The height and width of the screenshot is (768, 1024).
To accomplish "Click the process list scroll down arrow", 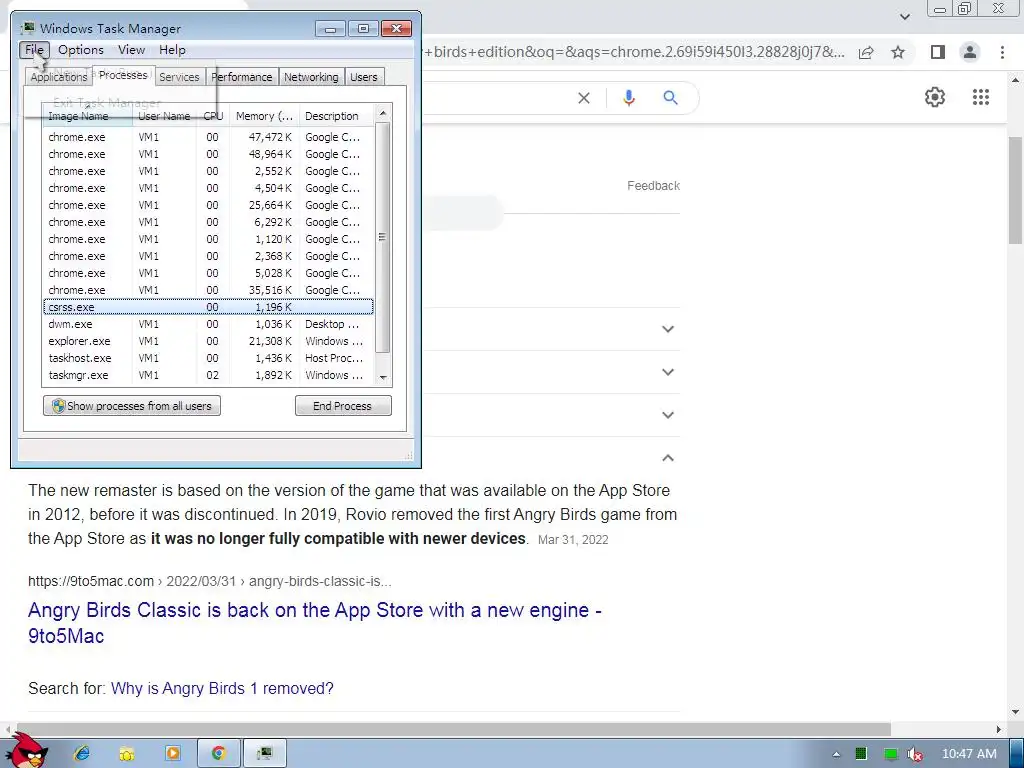I will point(383,377).
